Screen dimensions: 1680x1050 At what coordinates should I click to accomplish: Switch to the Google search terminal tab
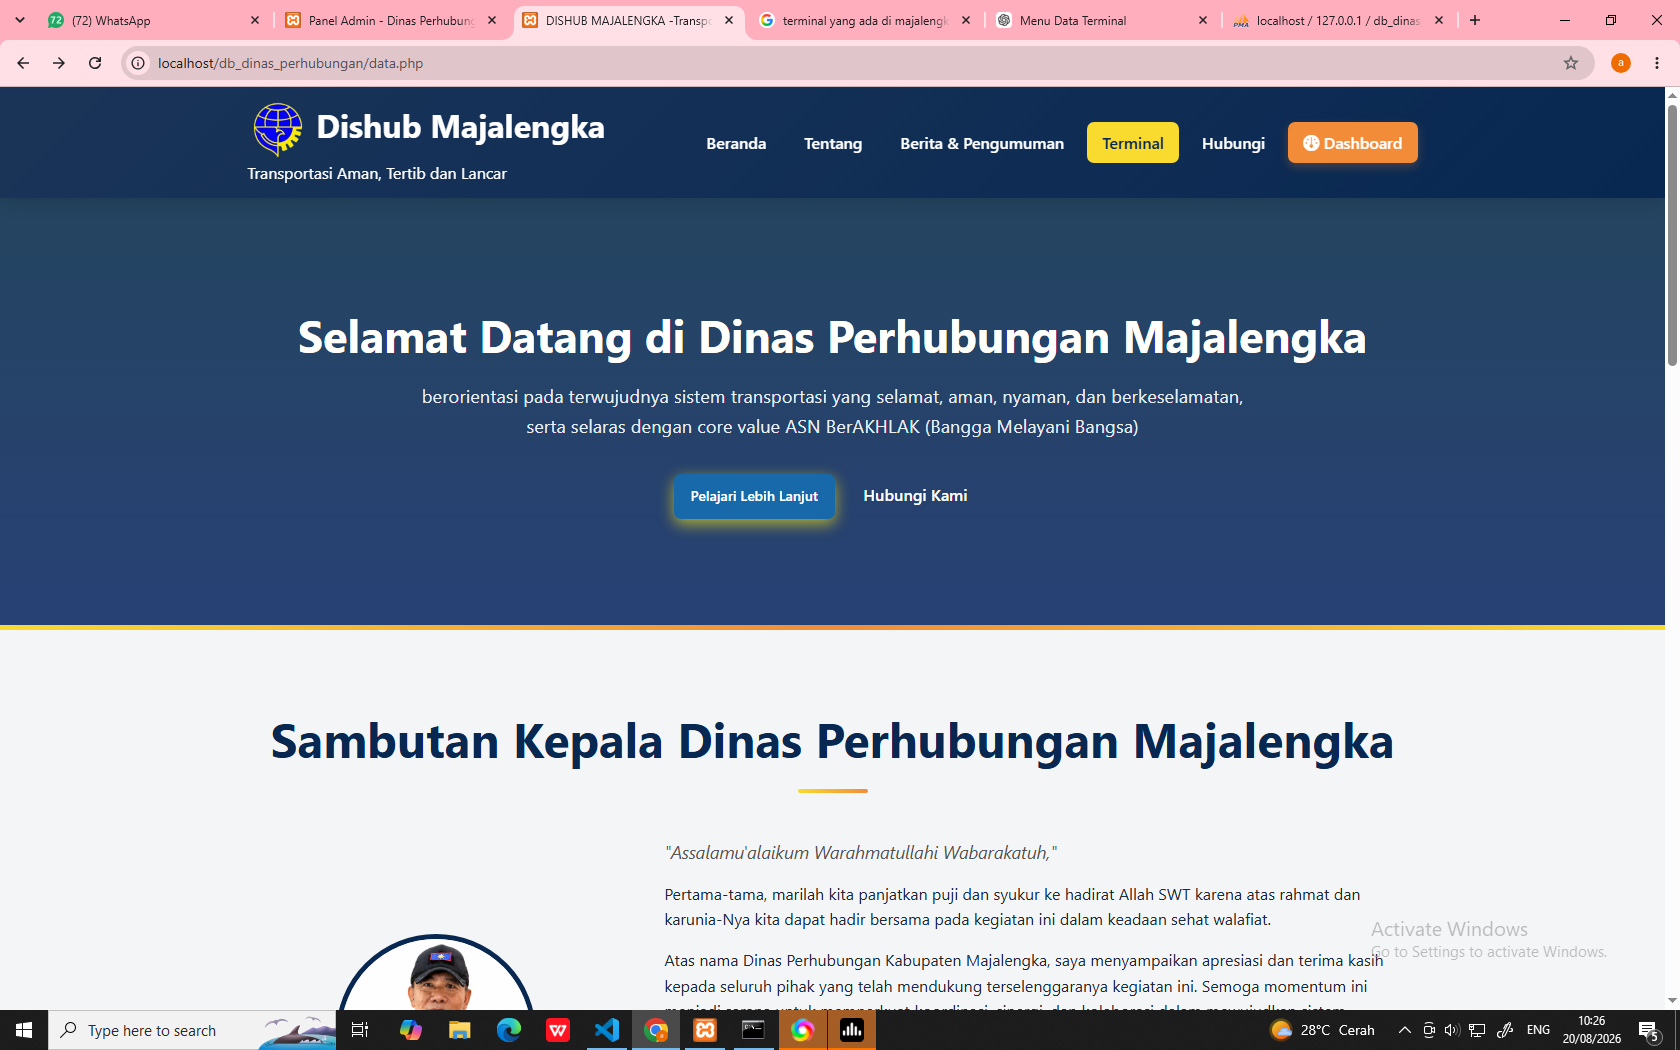point(865,20)
